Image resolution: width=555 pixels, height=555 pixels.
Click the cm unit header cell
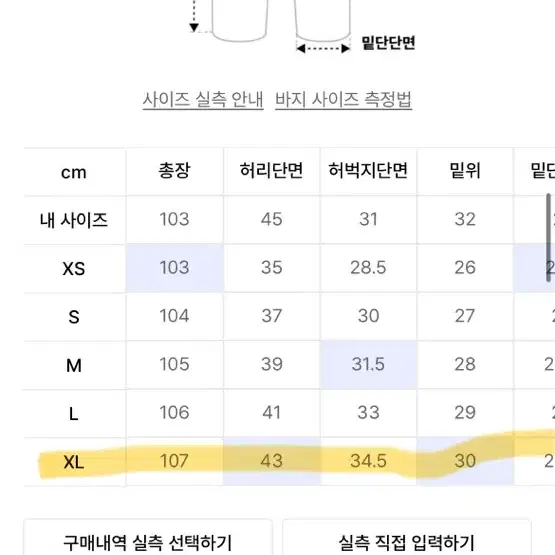(74, 172)
